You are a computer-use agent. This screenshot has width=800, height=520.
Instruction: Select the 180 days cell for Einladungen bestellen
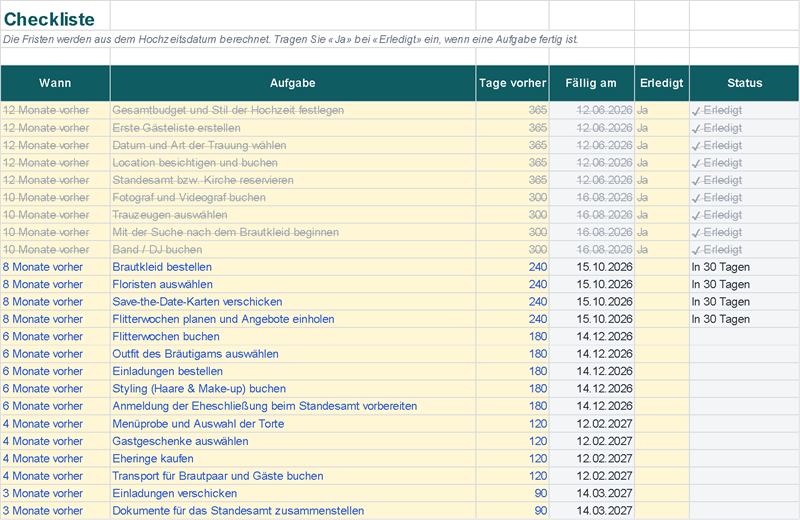point(512,371)
